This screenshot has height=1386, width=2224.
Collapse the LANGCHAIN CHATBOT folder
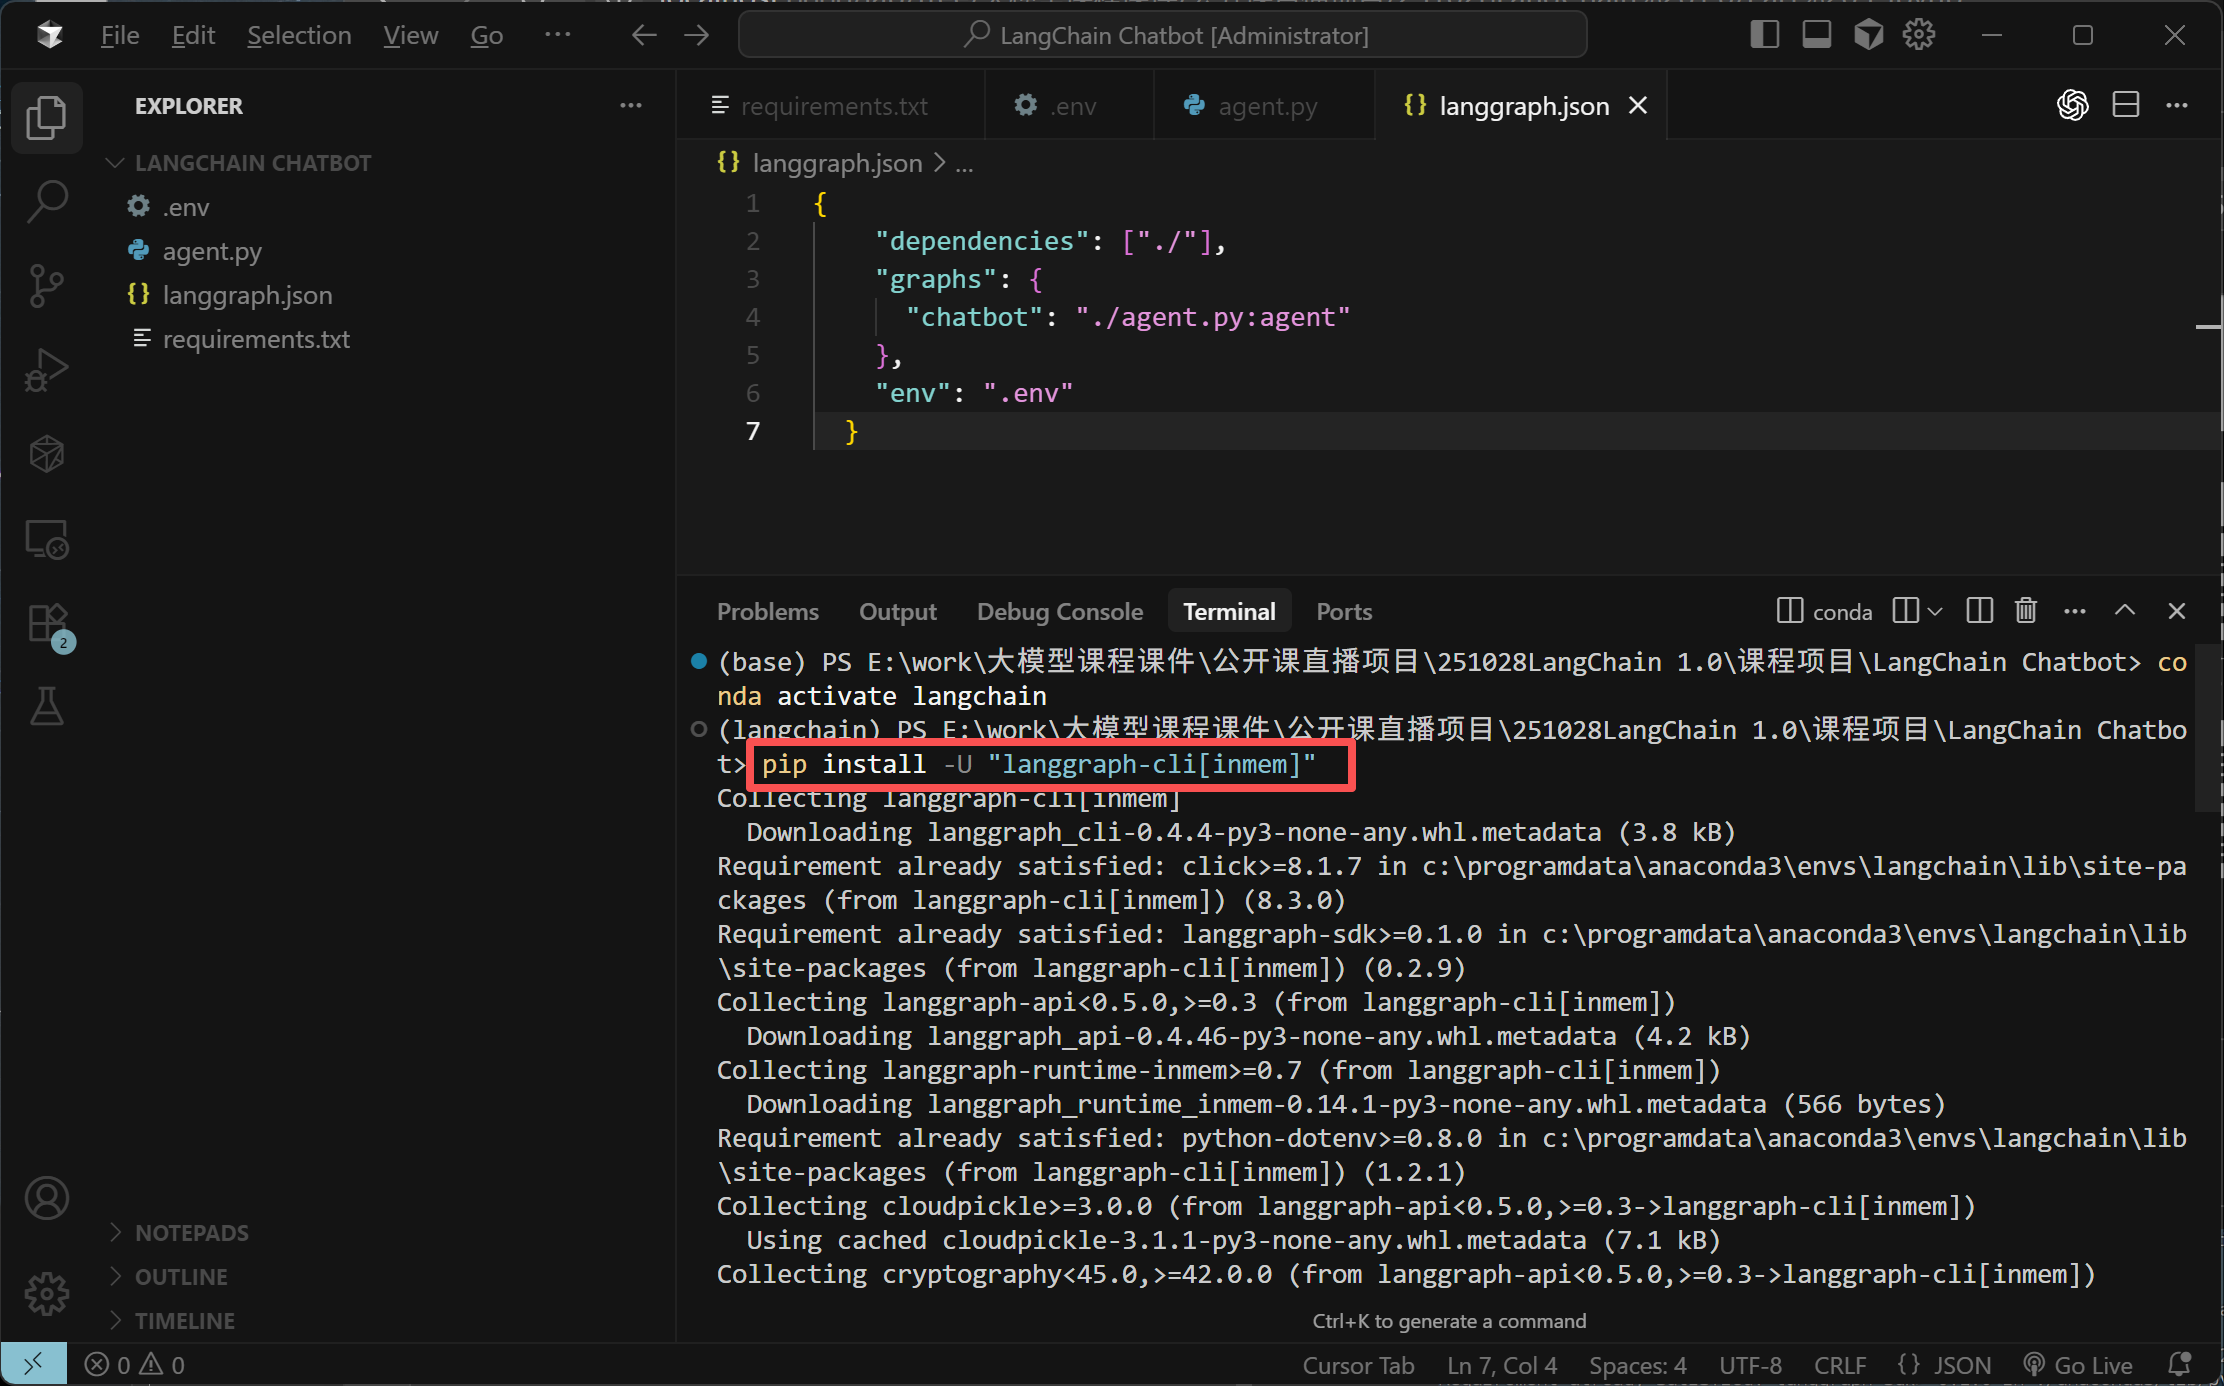pyautogui.click(x=240, y=162)
